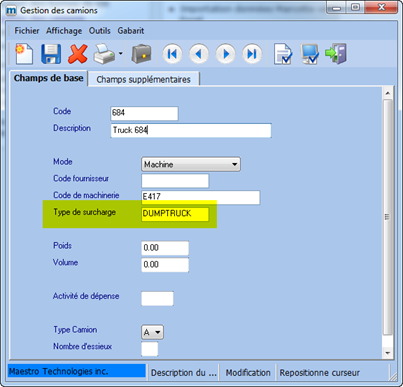
Task: Click the Description field 'Truck 684'
Action: (x=191, y=130)
